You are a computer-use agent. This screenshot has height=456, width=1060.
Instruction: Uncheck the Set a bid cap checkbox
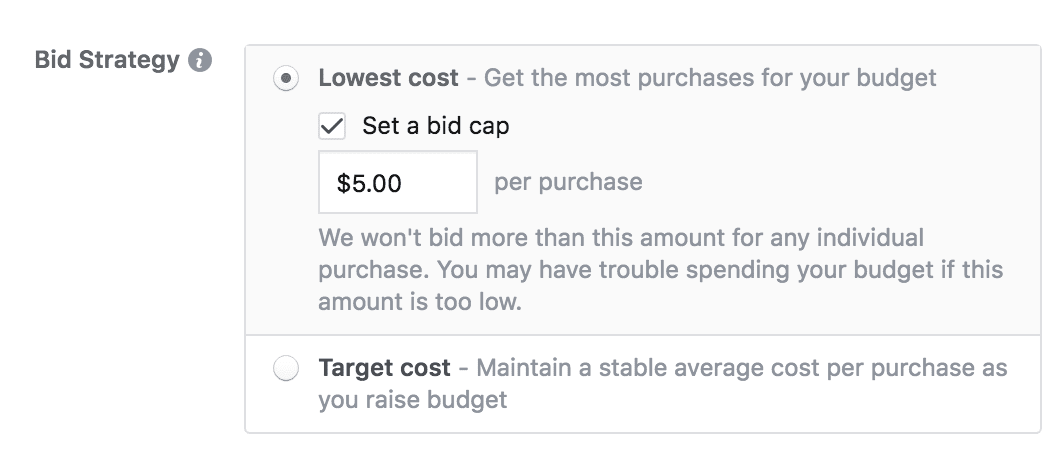[x=331, y=127]
